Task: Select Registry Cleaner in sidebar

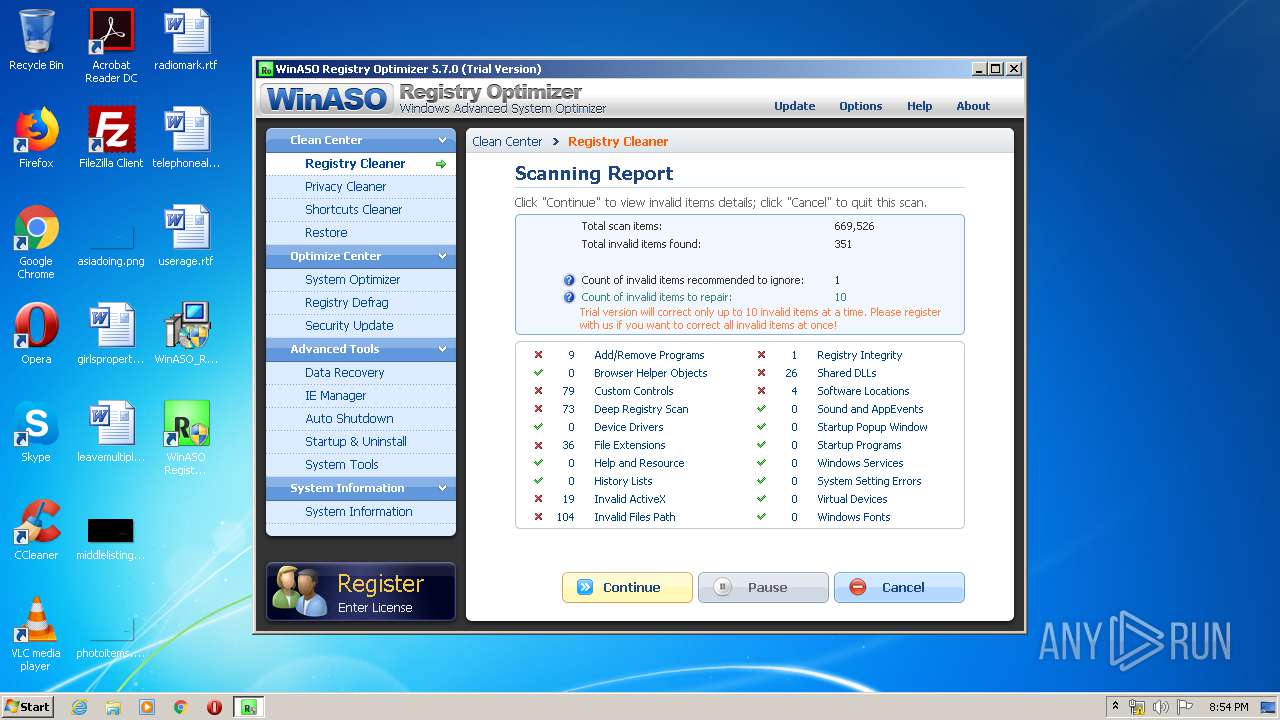Action: coord(361,163)
